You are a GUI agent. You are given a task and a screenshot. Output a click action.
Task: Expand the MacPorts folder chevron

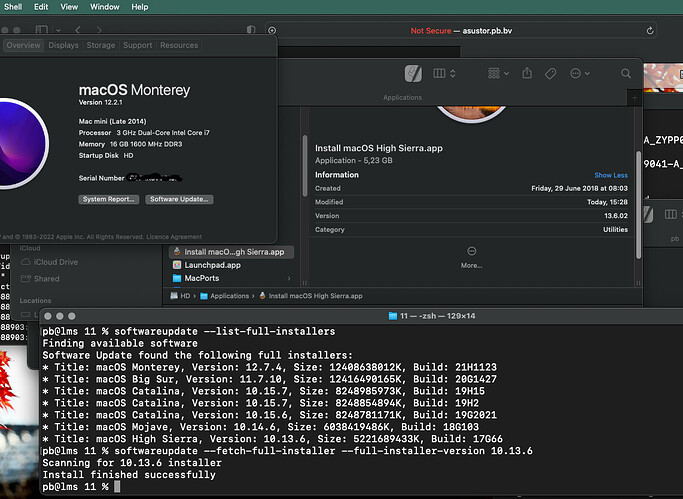(289, 278)
